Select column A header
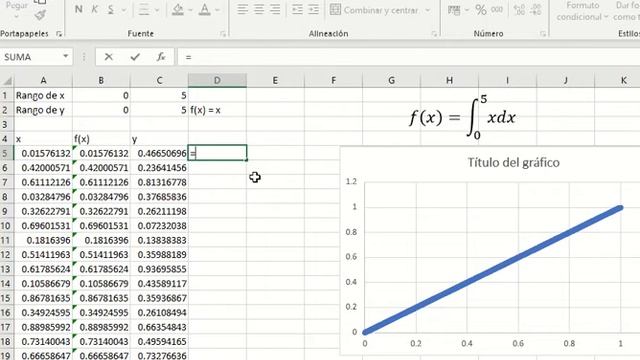The image size is (640, 360). coord(43,80)
